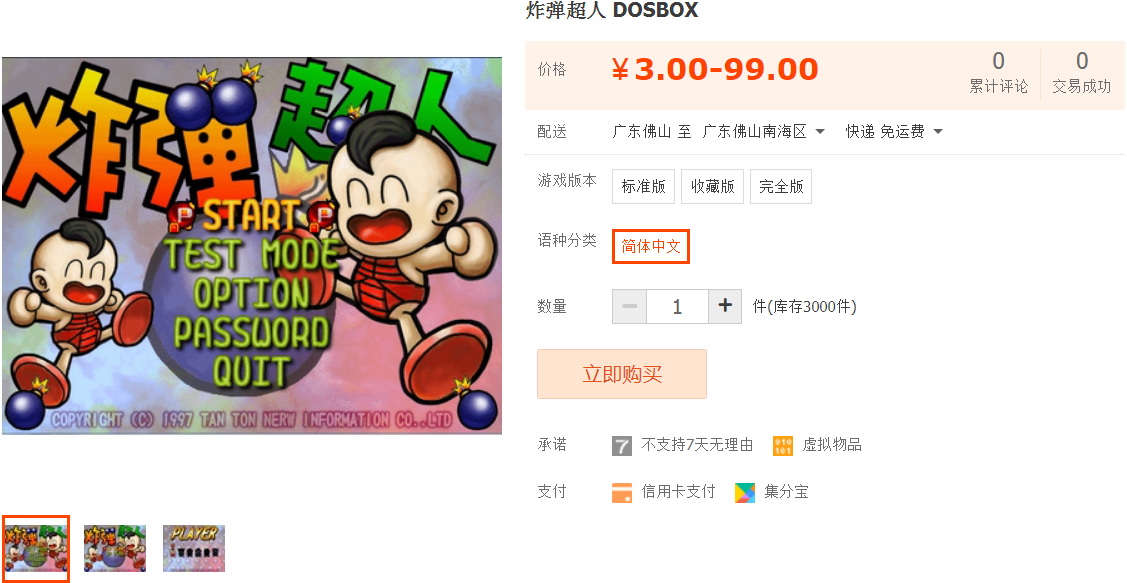
Task: Click the credit card payment icon
Action: 622,492
